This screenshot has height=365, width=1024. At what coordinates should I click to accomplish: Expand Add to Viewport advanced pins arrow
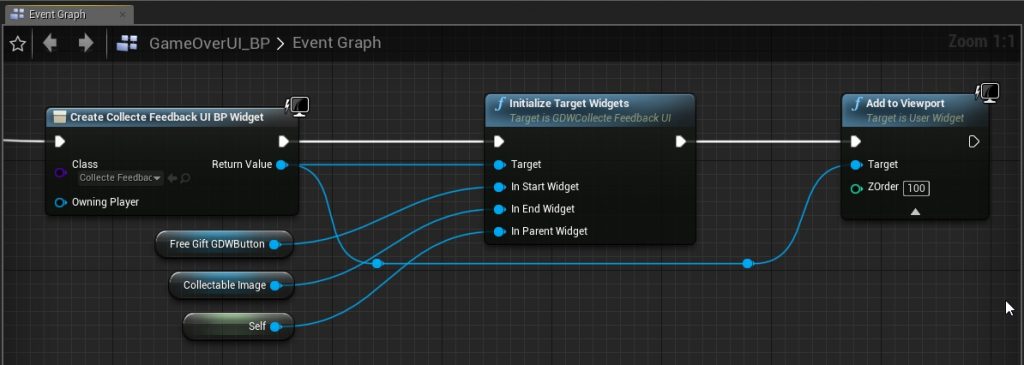coord(916,212)
